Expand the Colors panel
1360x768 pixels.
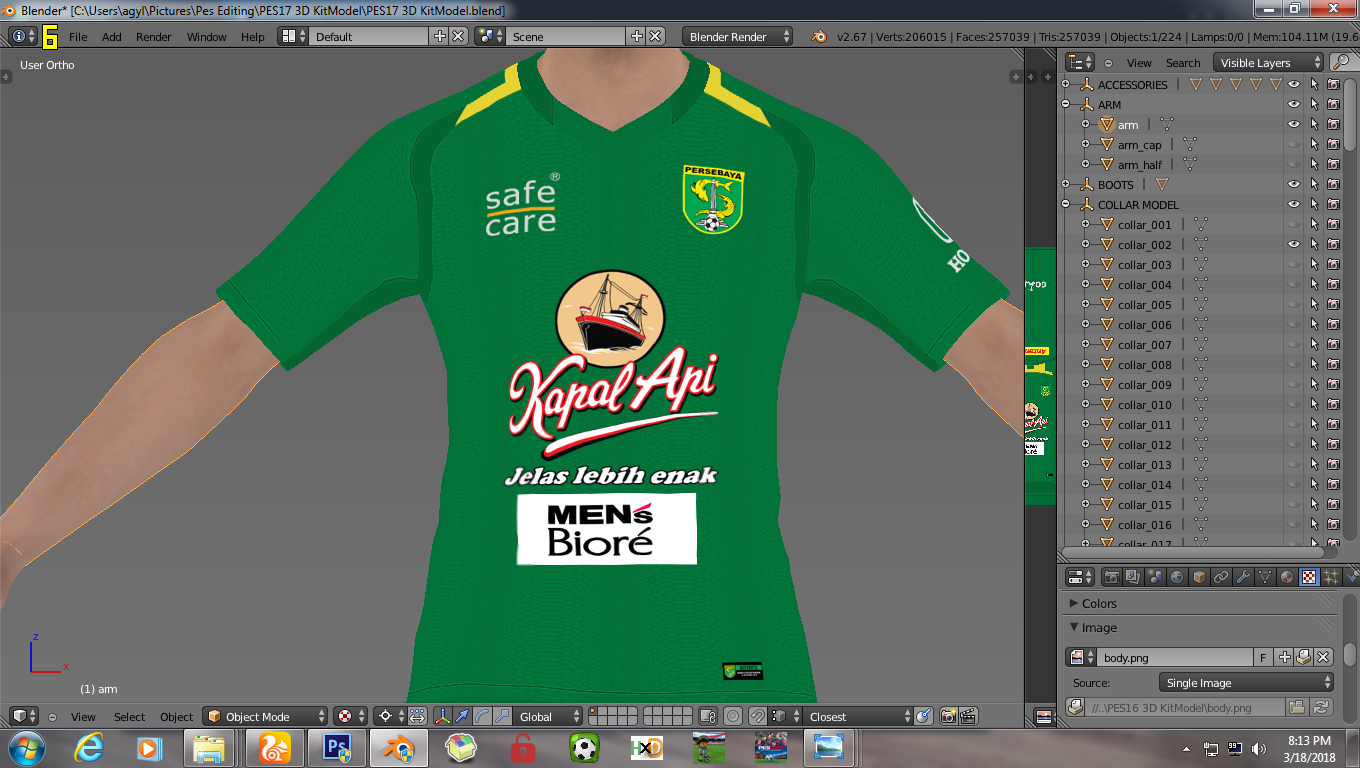(x=1074, y=604)
